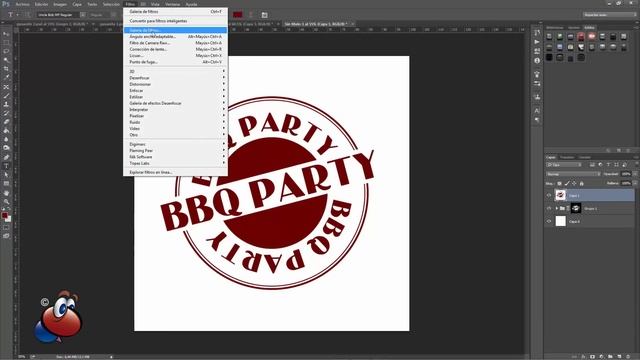The width and height of the screenshot is (640, 360).
Task: Select the Lasso tool
Action: click(x=6, y=51)
